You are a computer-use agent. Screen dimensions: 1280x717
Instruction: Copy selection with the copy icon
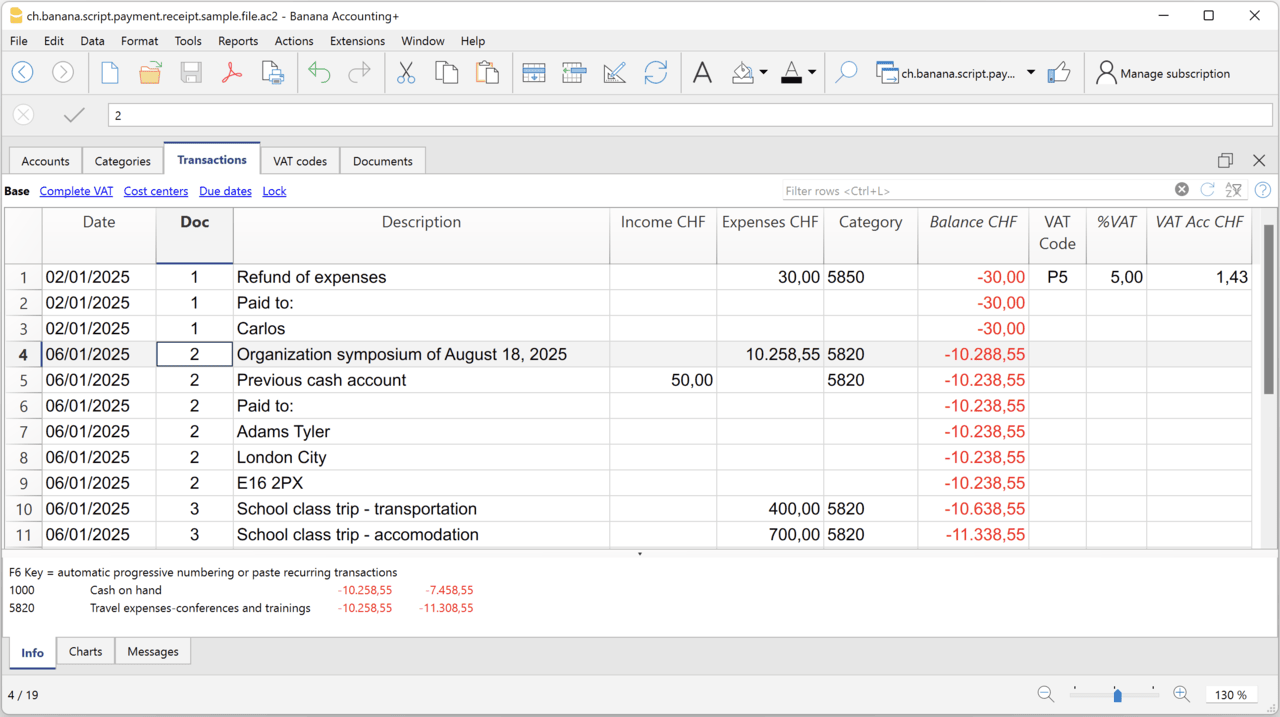click(x=447, y=73)
